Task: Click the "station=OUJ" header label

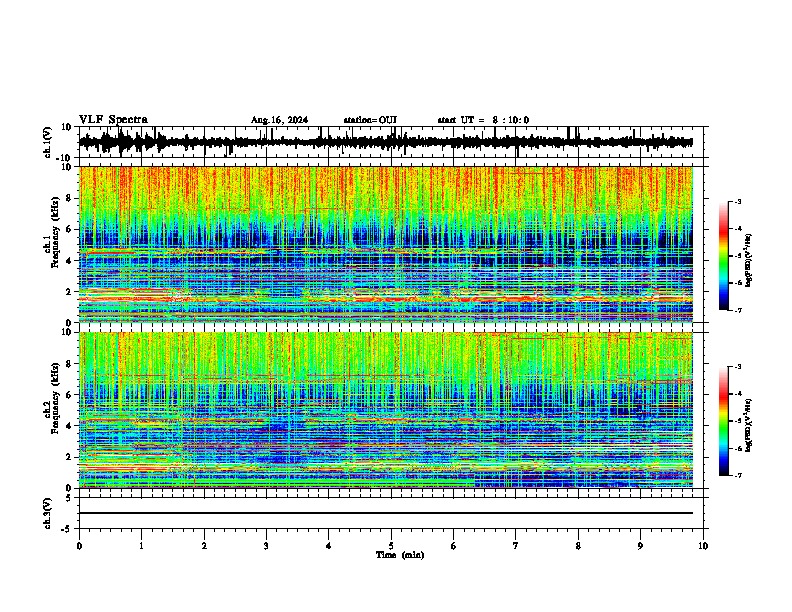Action: pyautogui.click(x=370, y=120)
